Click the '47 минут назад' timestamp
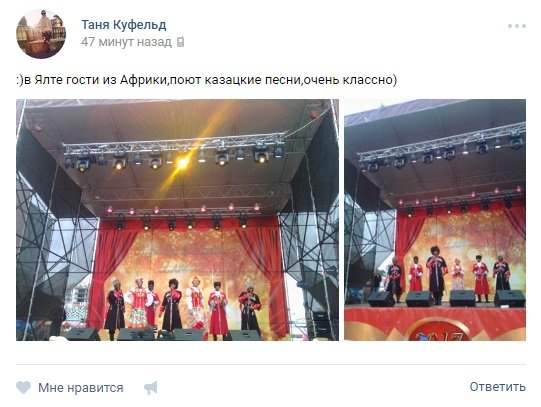The height and width of the screenshot is (407, 541). click(x=126, y=42)
